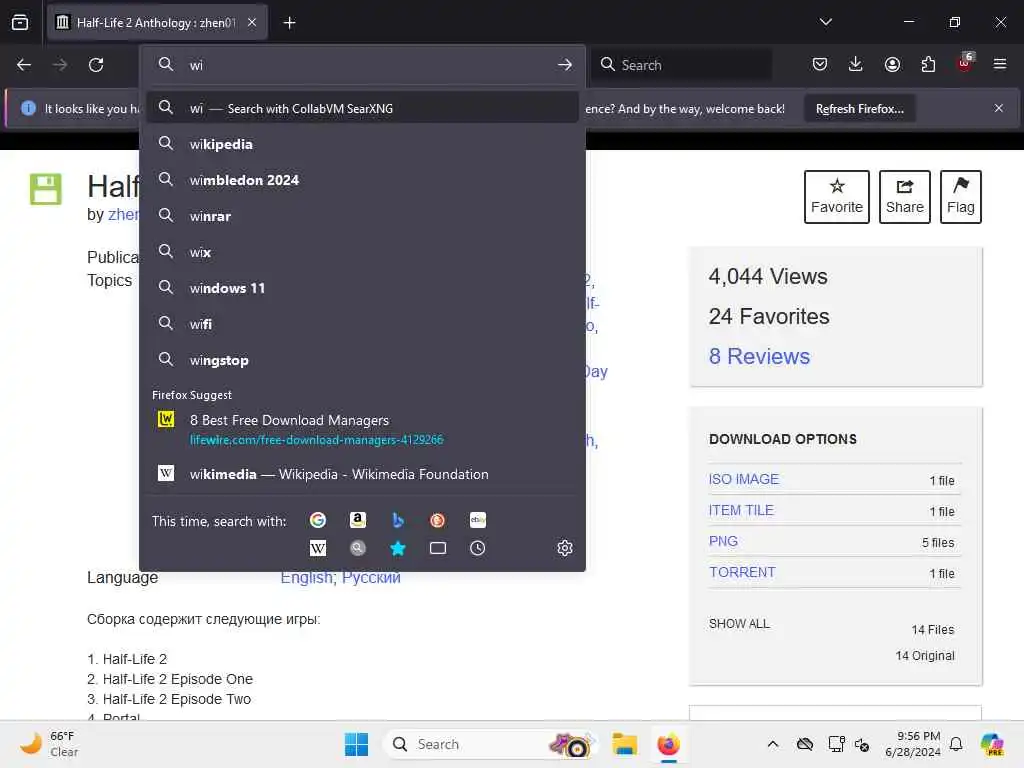The image size is (1024, 768).
Task: Click the Windows taskbar Search box
Action: click(490, 744)
